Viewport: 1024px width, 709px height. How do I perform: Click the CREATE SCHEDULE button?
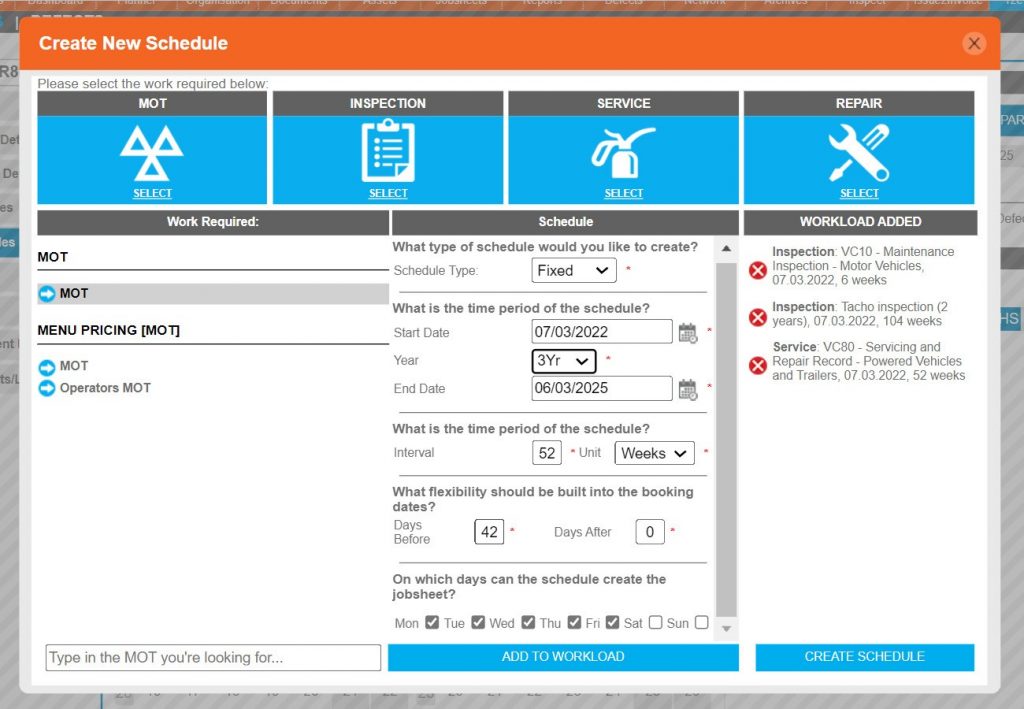point(864,657)
